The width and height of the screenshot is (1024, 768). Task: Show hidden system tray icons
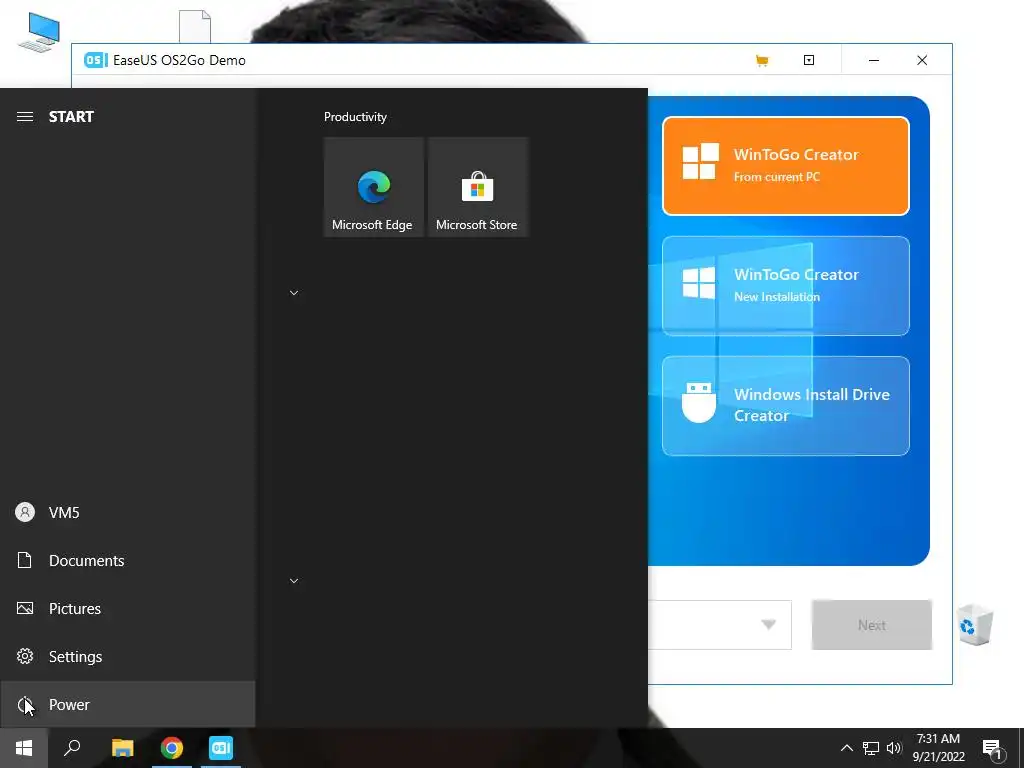pyautogui.click(x=846, y=748)
